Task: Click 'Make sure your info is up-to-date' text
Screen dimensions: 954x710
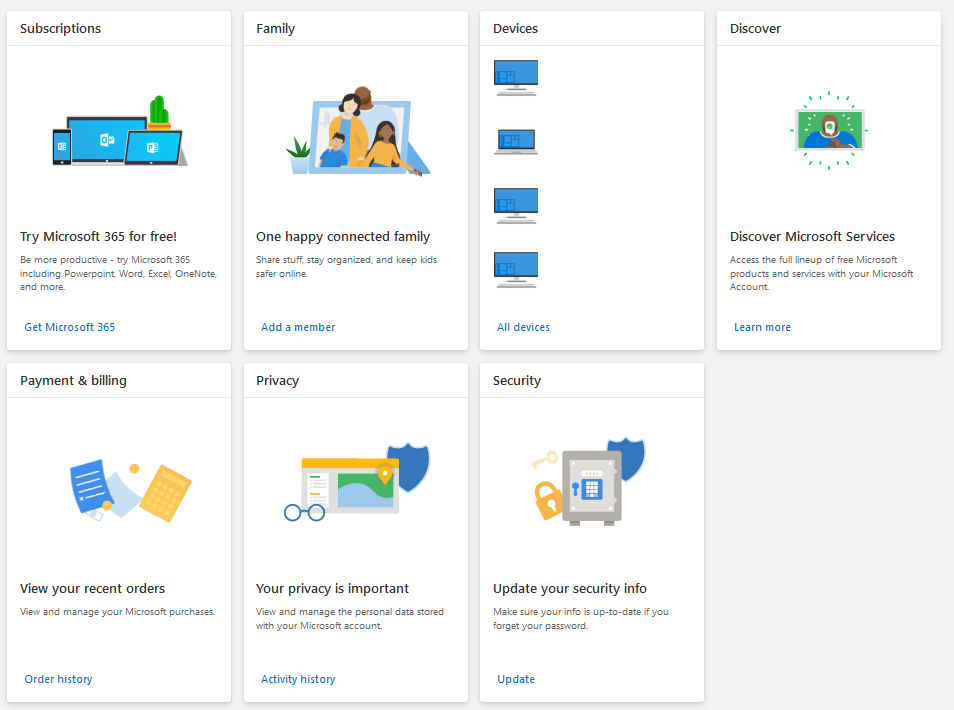Action: 580,619
